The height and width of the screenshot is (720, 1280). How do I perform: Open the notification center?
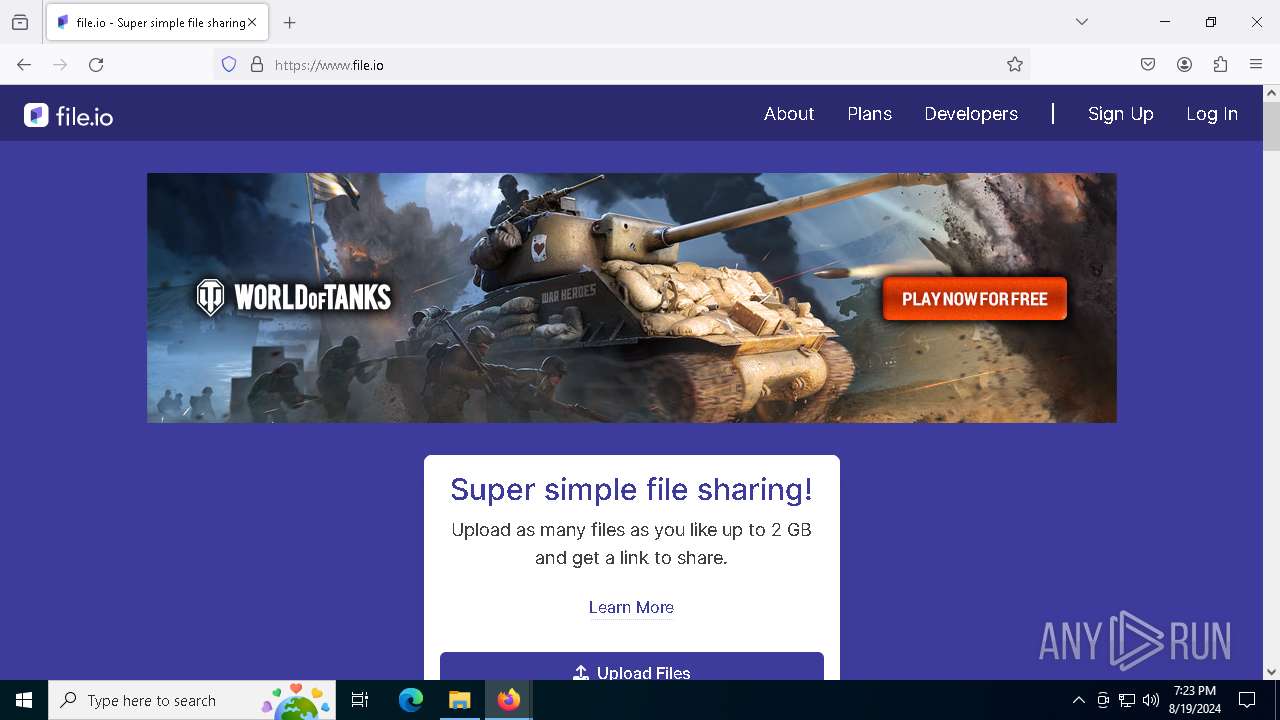coord(1247,700)
